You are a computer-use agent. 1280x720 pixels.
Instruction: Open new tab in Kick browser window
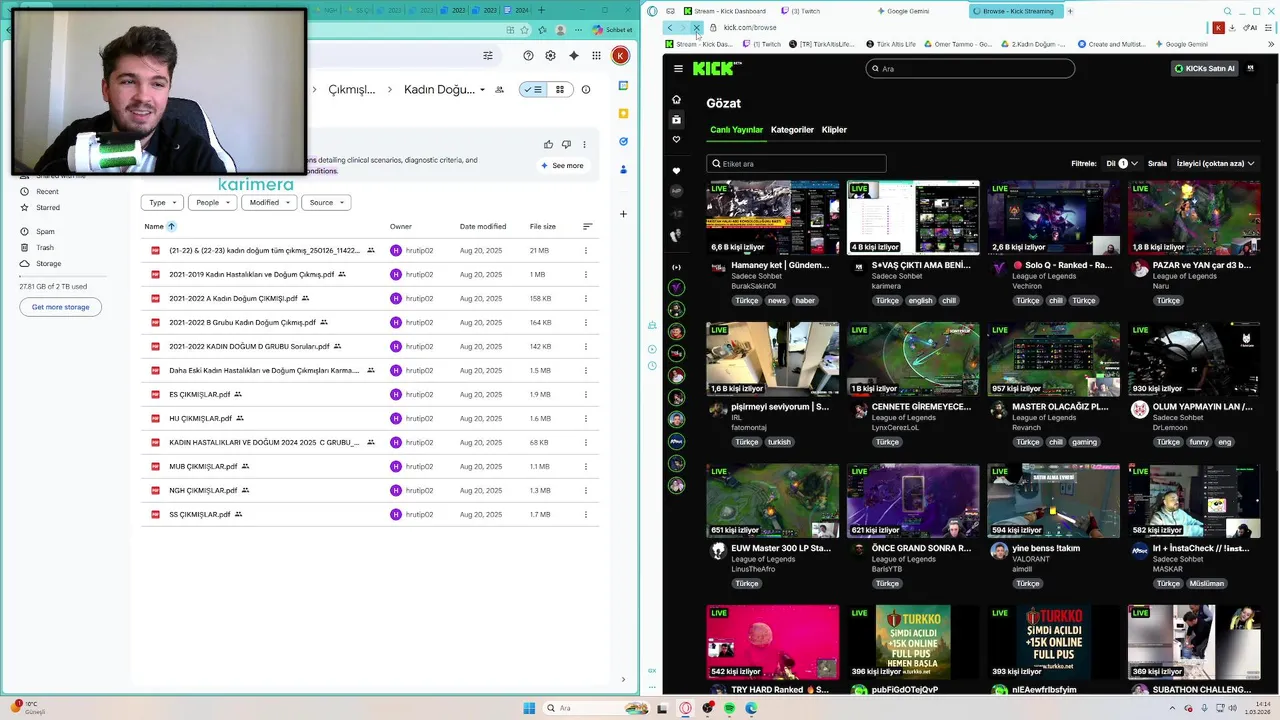(x=1070, y=11)
